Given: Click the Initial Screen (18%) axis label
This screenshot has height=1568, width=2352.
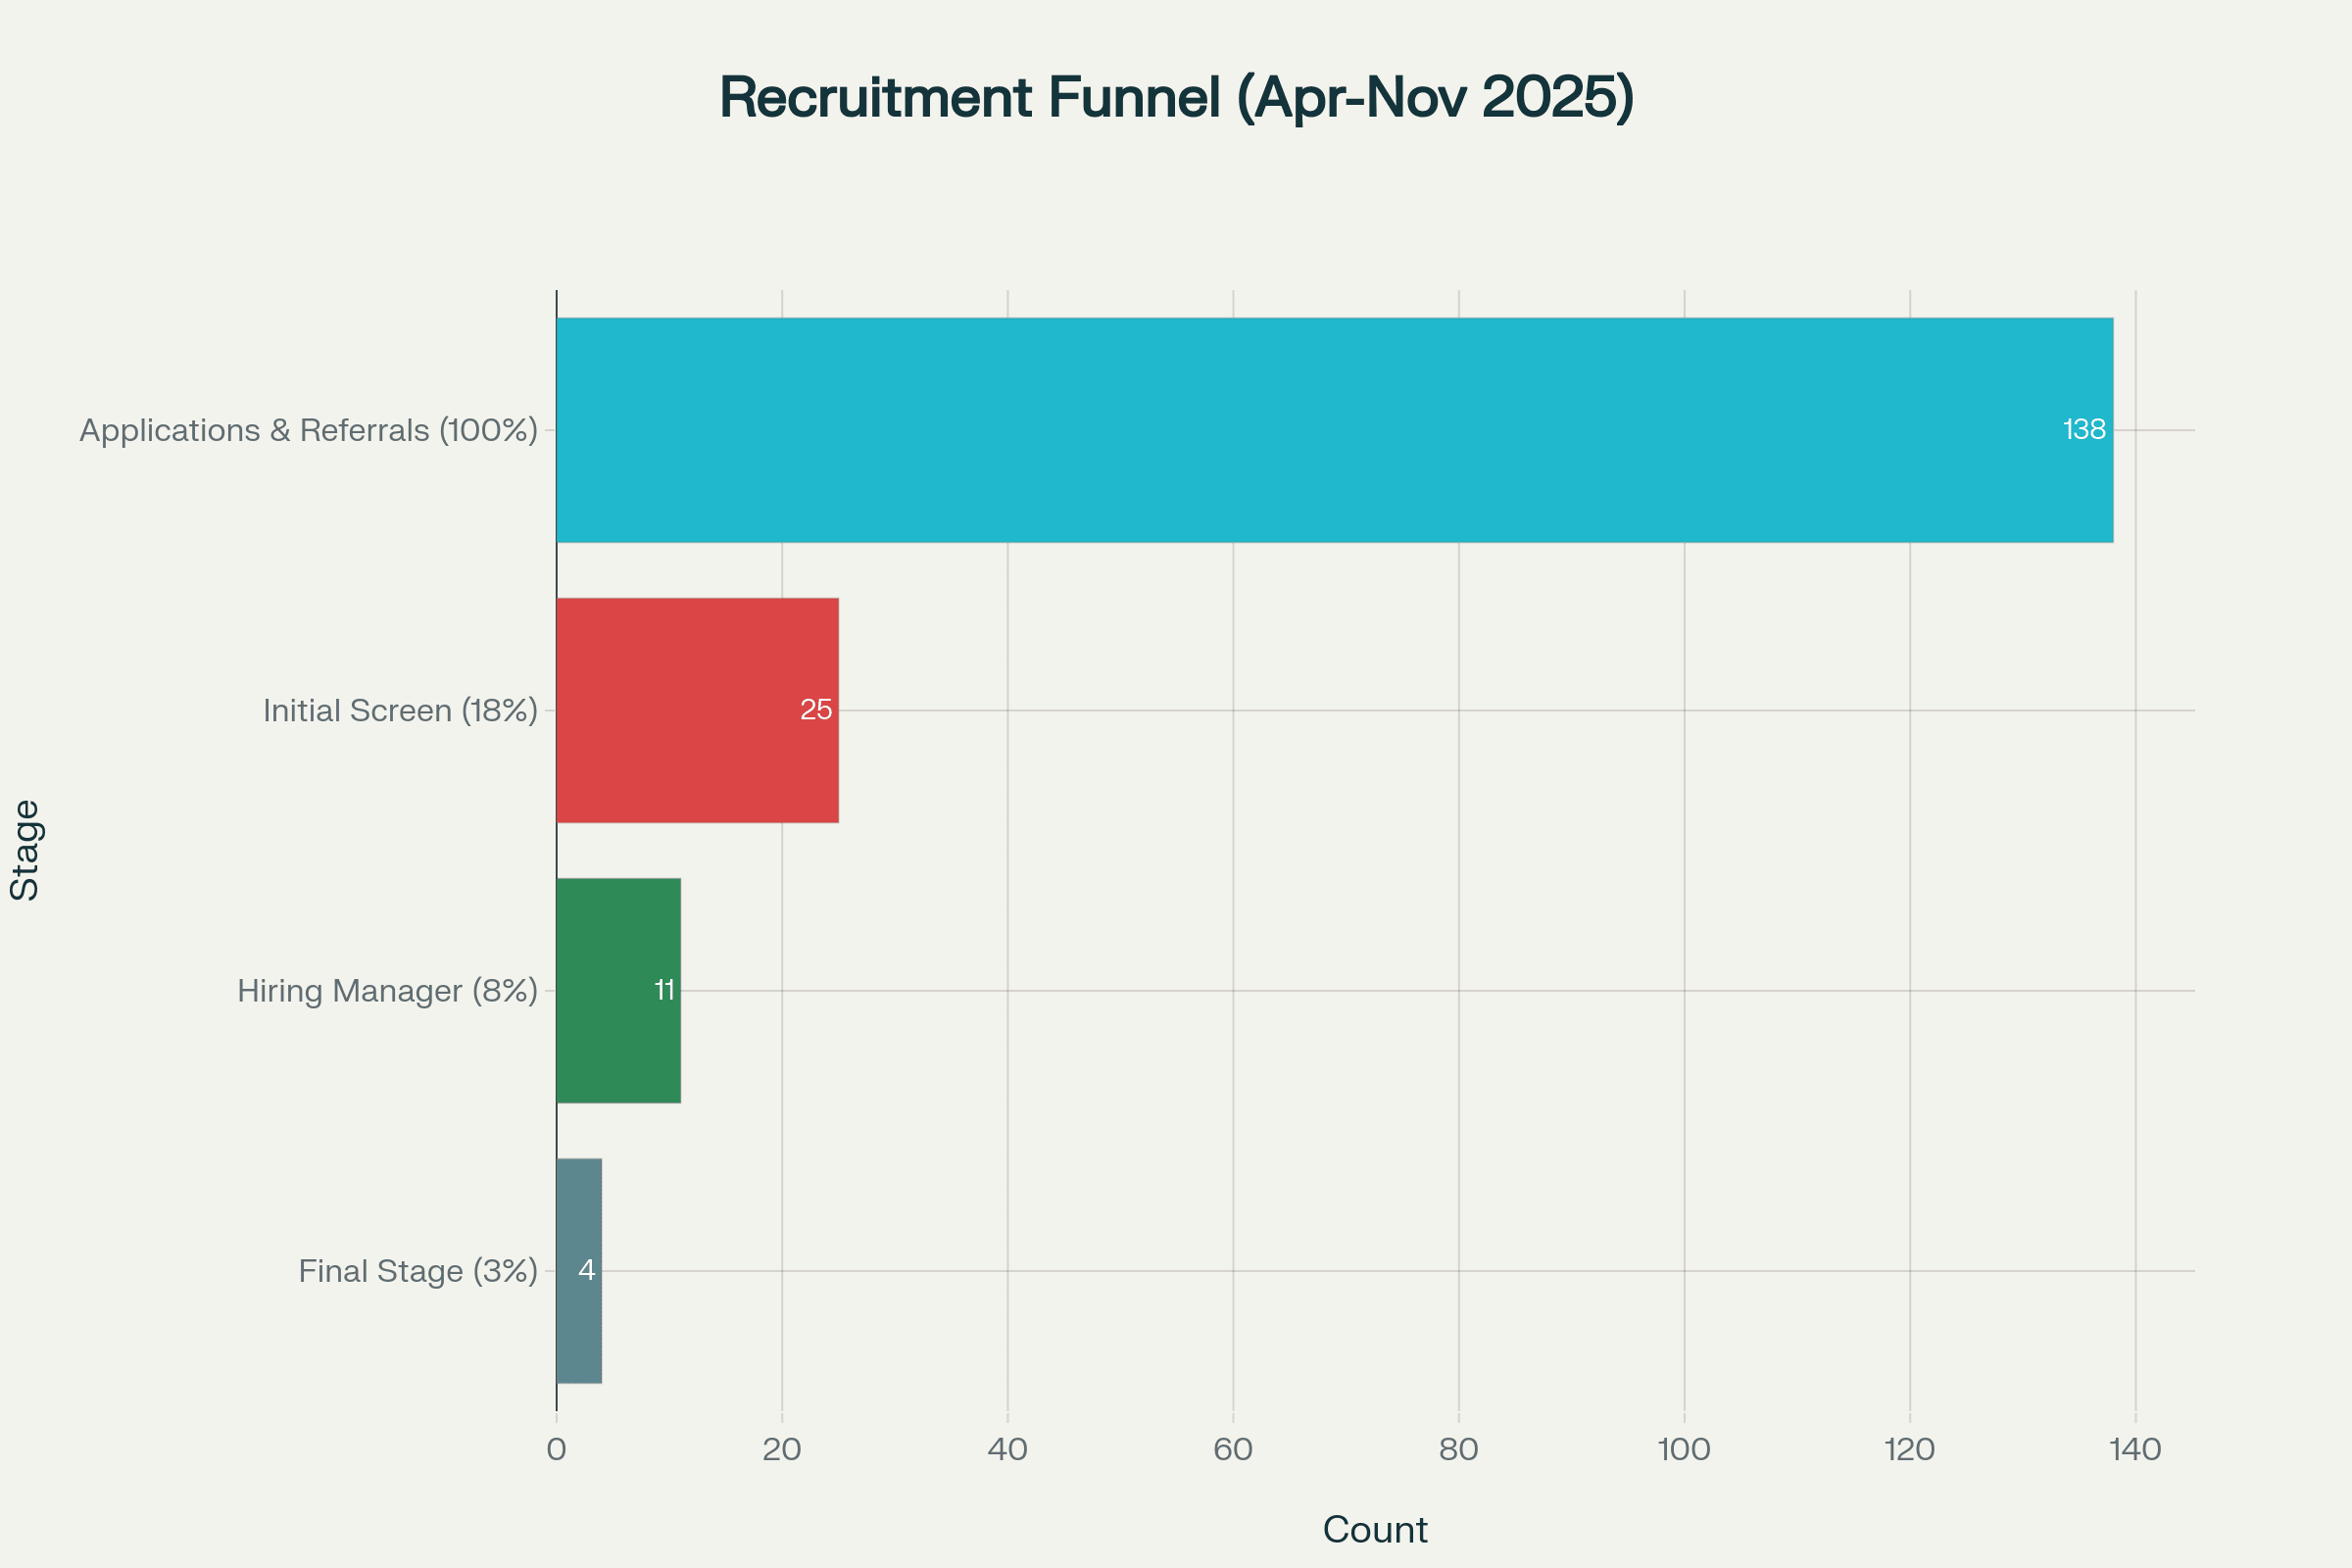Looking at the screenshot, I should tap(400, 711).
